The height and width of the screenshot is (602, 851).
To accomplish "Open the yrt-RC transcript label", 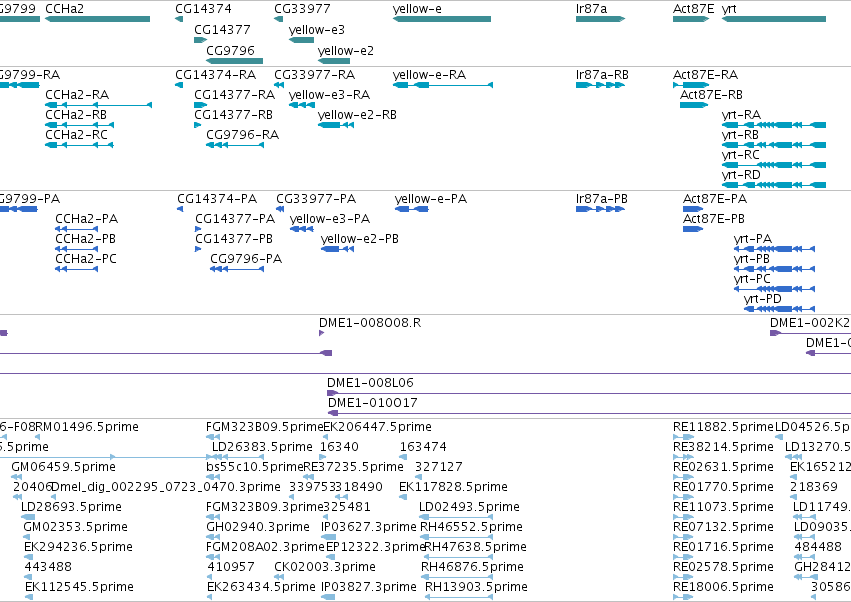I will (740, 155).
